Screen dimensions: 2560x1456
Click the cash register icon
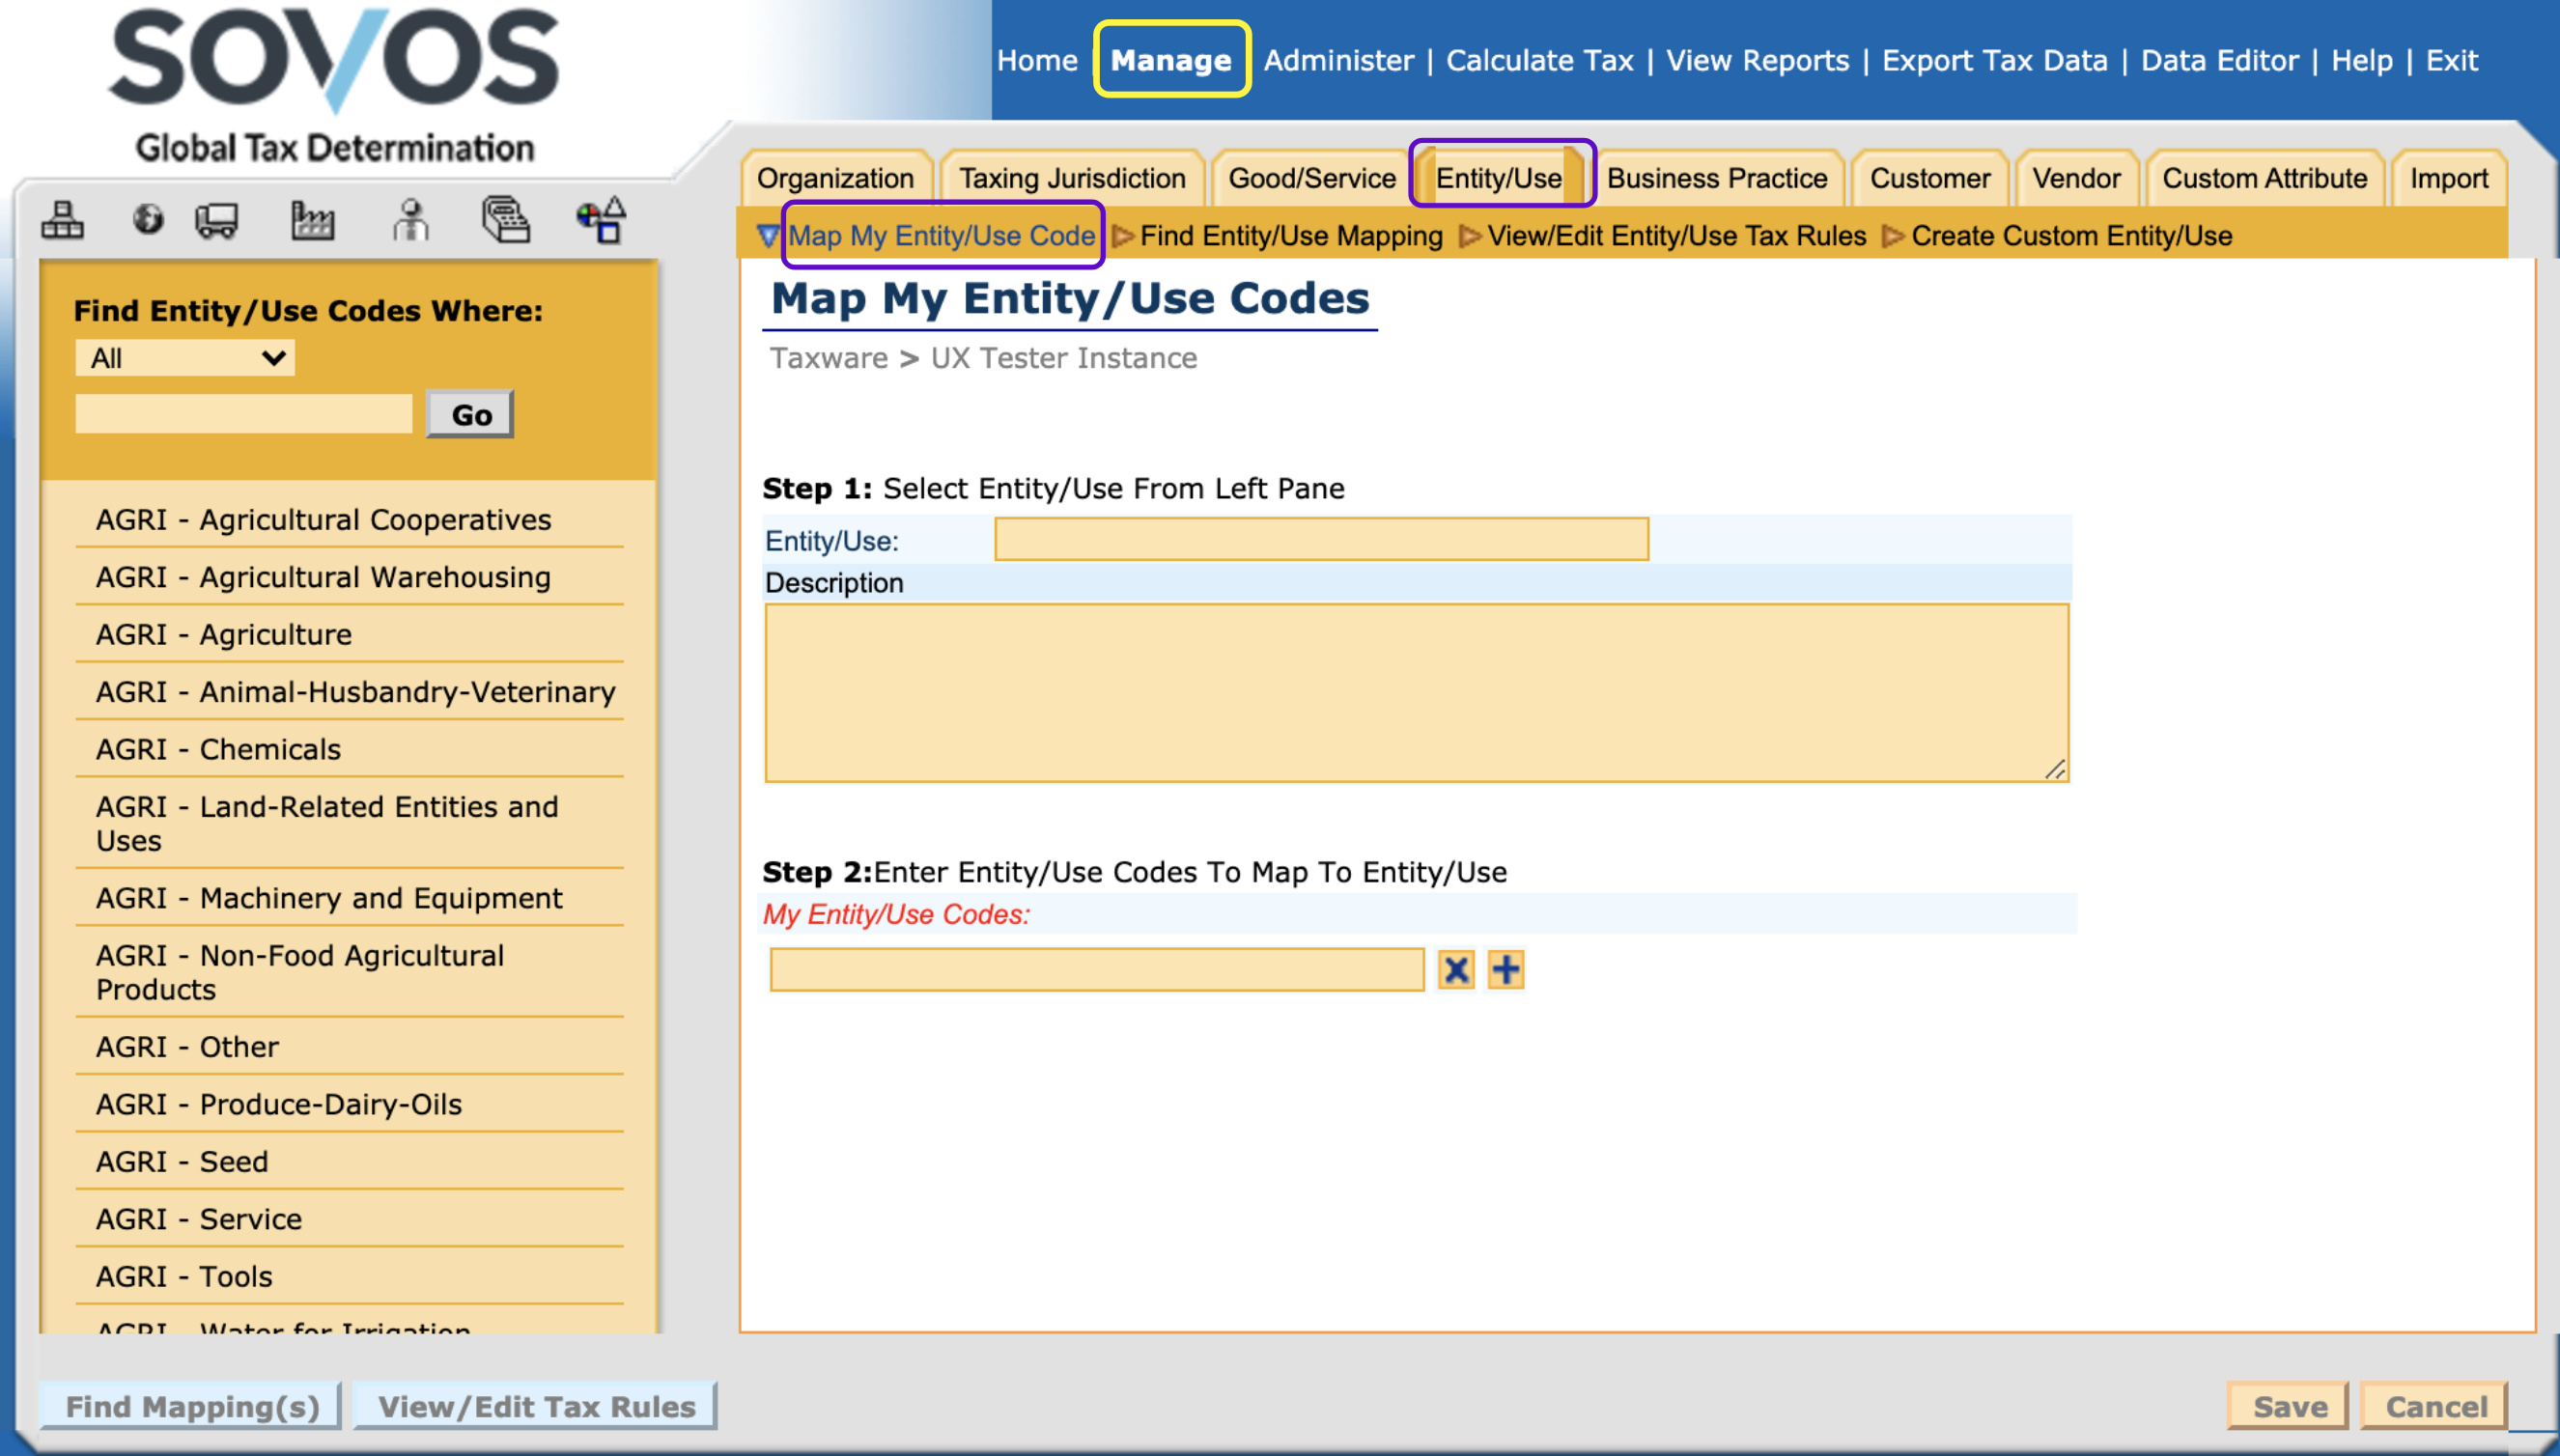[x=506, y=219]
